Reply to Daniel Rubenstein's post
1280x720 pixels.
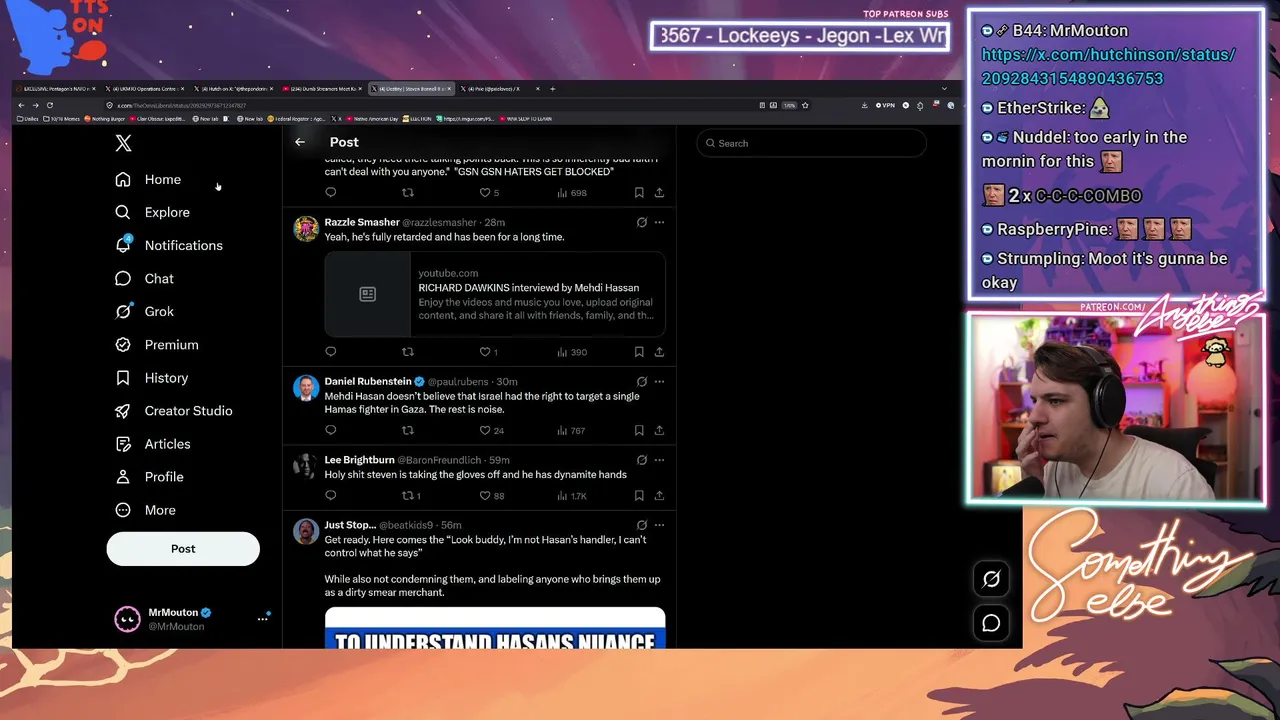pyautogui.click(x=331, y=431)
